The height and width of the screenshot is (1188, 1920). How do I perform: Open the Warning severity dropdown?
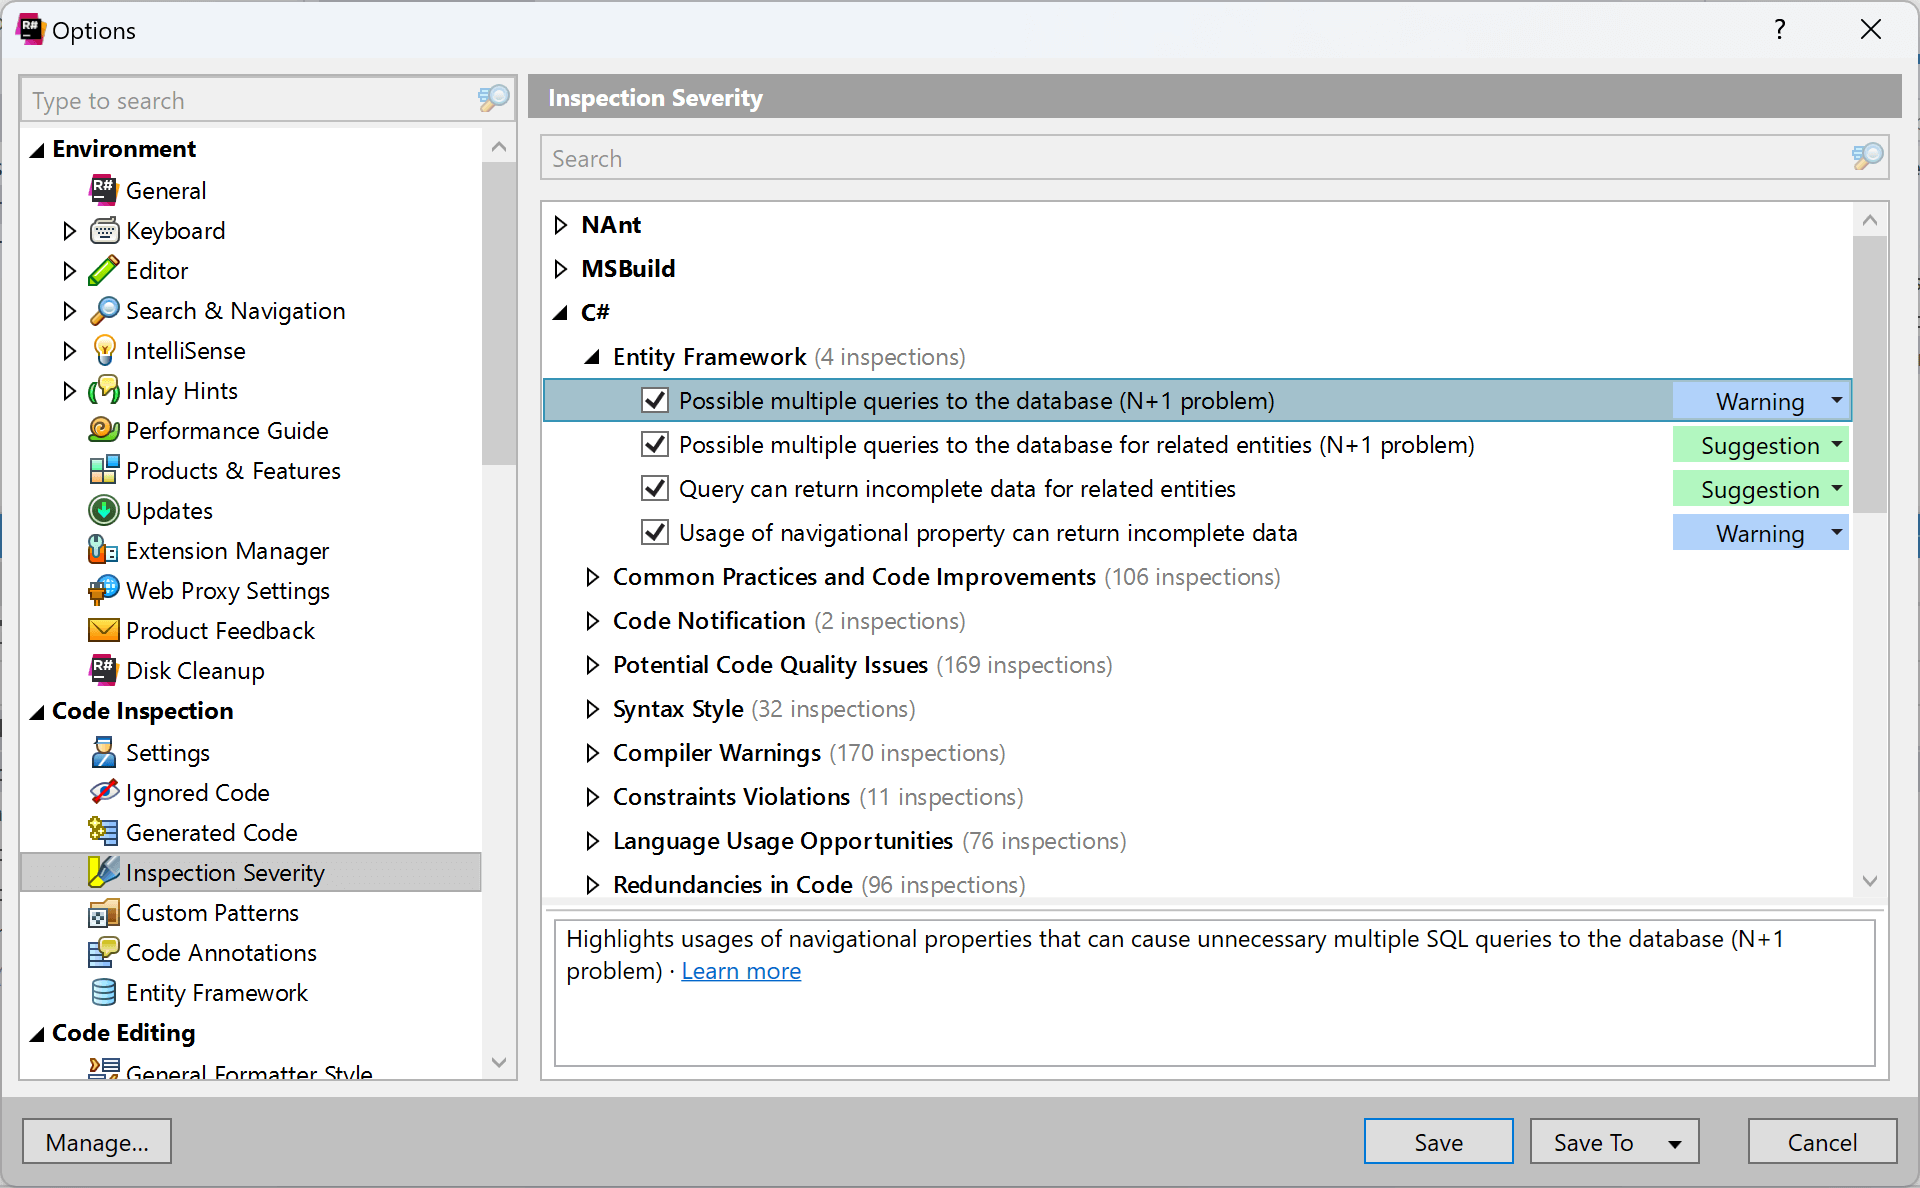[1836, 400]
